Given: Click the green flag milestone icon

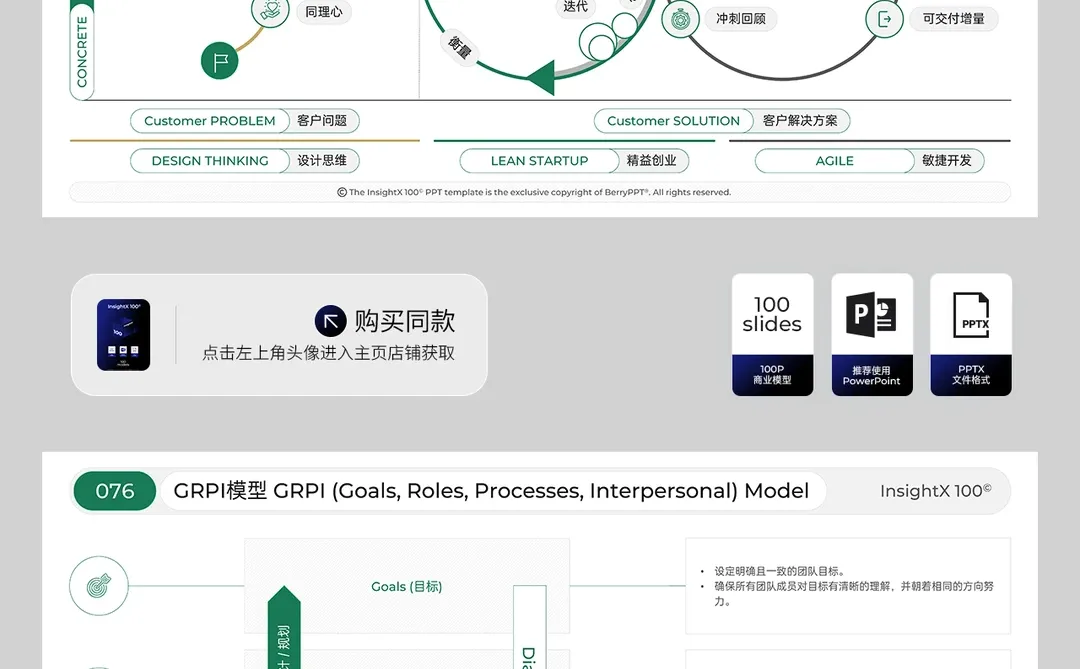Looking at the screenshot, I should point(218,61).
